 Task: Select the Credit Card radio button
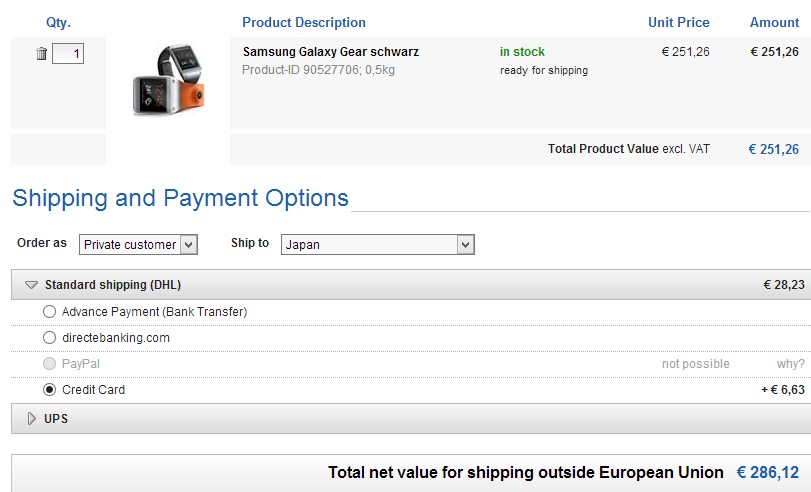[50, 390]
